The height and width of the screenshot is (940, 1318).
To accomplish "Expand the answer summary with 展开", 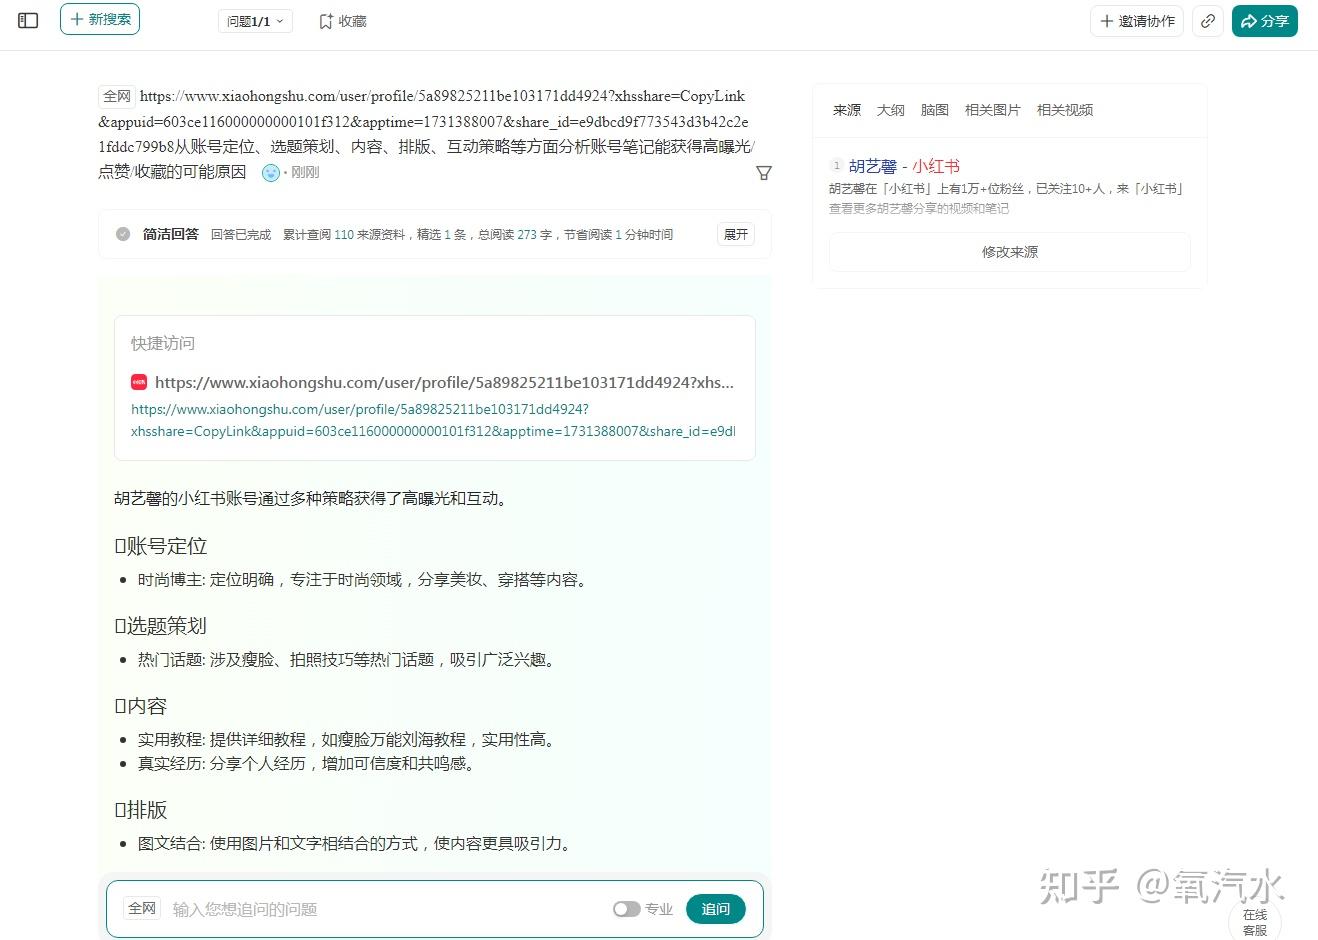I will 736,234.
